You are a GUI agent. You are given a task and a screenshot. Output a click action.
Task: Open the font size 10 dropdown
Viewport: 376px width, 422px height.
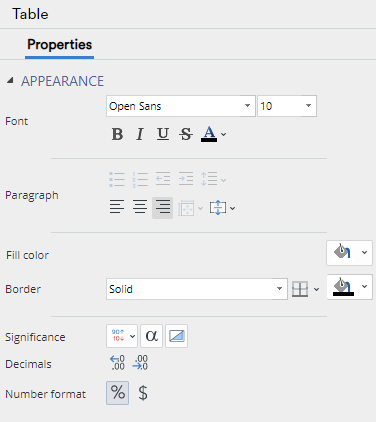point(287,106)
